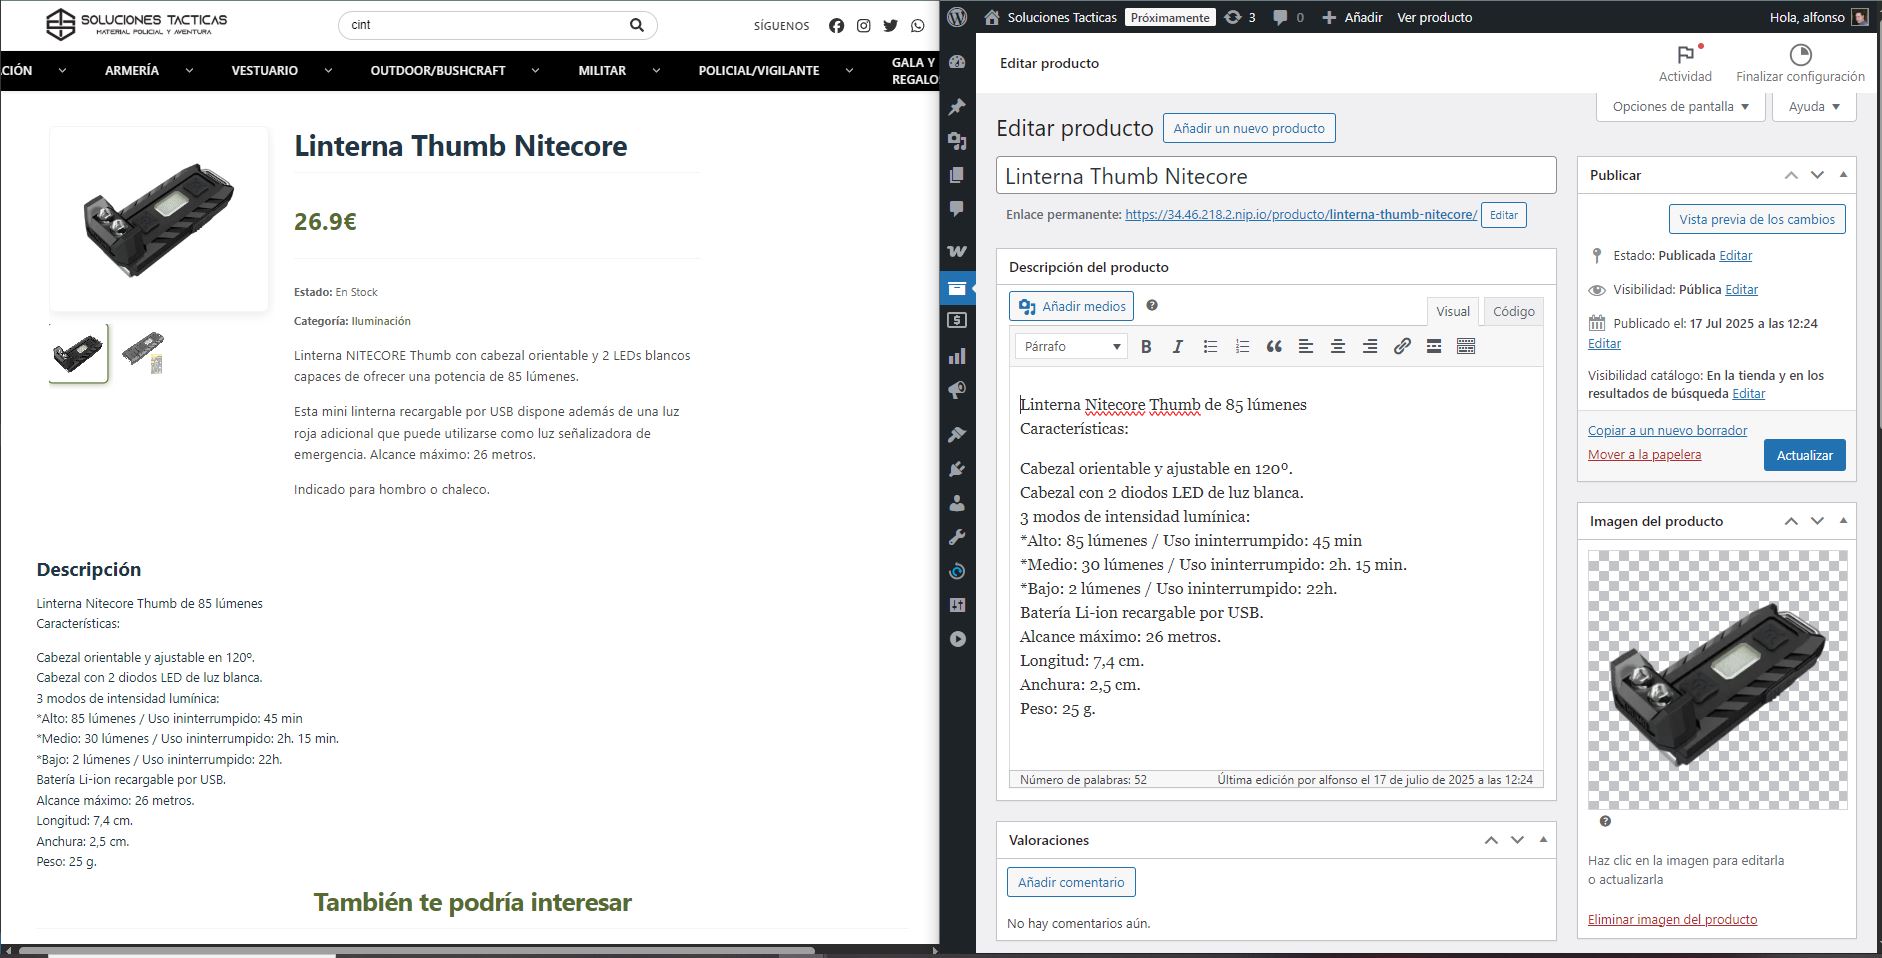Open Posts pushpin icon in sidebar
Screen dimensions: 1882x958
click(957, 107)
